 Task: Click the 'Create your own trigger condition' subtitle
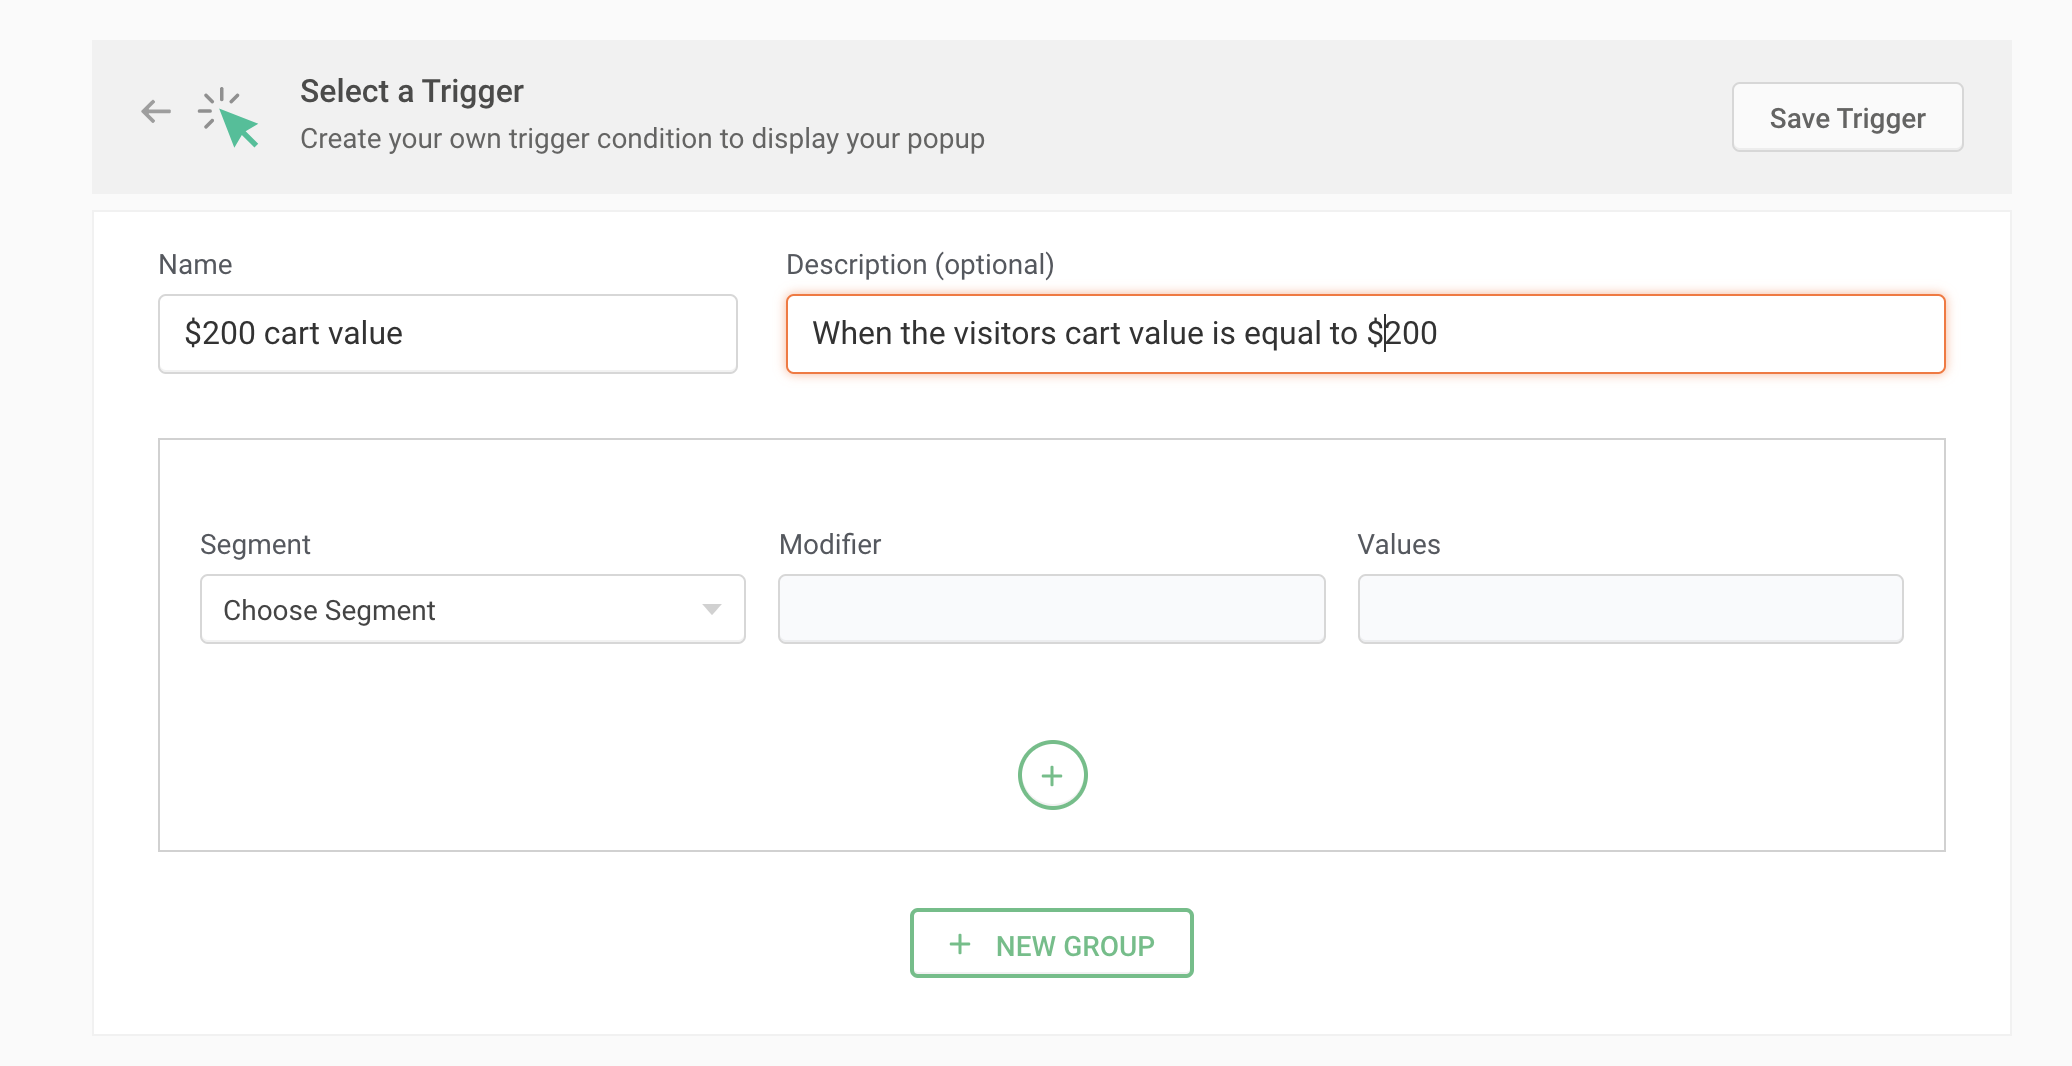pos(642,138)
